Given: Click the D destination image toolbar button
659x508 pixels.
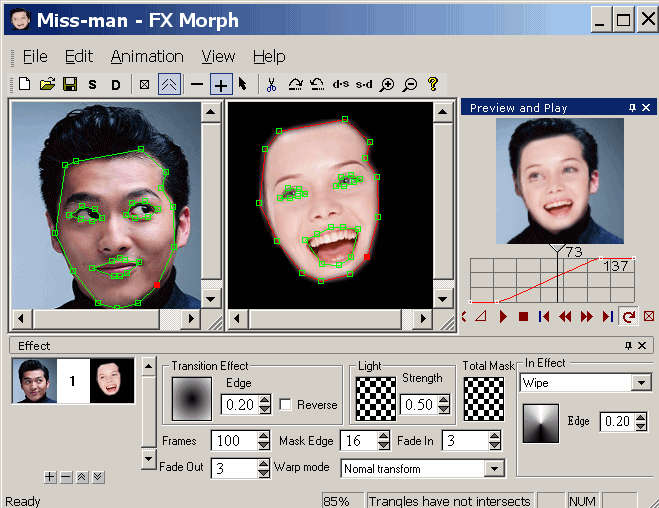Looking at the screenshot, I should tap(116, 85).
